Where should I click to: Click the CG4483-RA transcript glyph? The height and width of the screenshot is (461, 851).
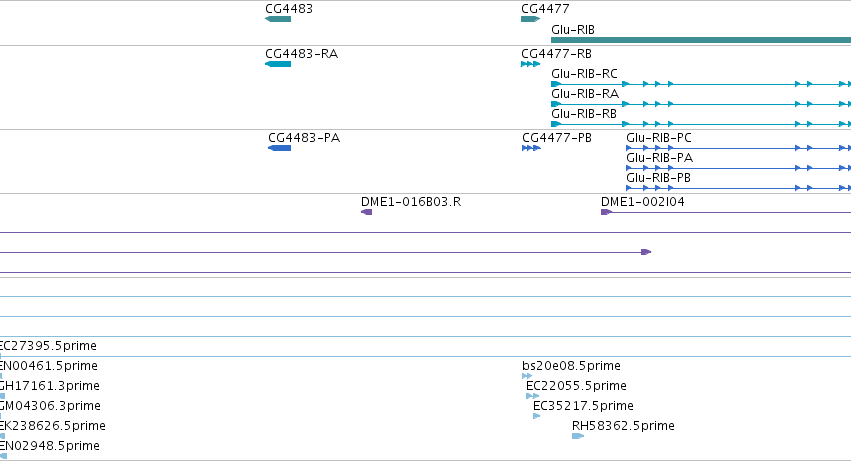point(278,64)
